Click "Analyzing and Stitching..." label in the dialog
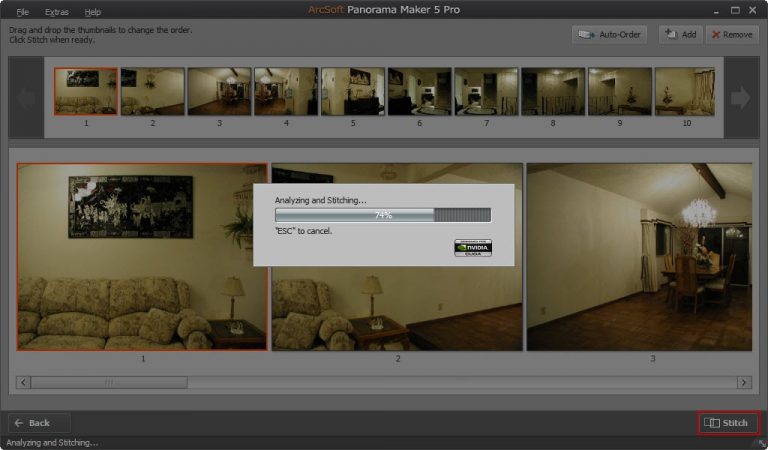 point(320,200)
